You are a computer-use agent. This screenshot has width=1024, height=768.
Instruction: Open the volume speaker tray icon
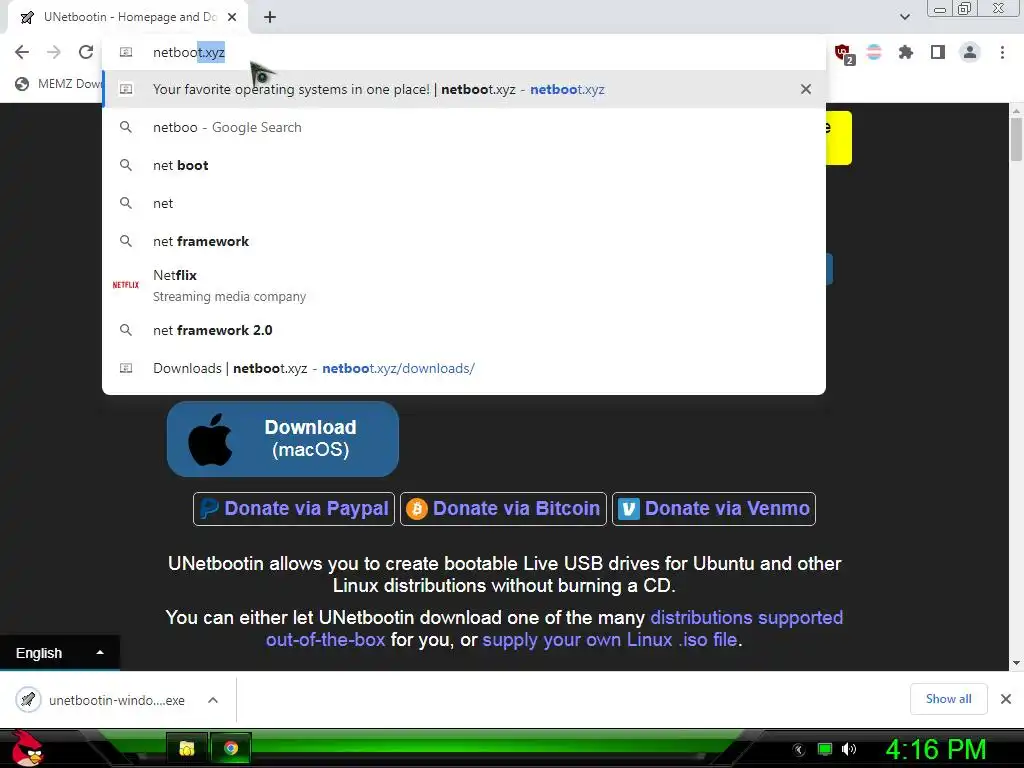[849, 749]
